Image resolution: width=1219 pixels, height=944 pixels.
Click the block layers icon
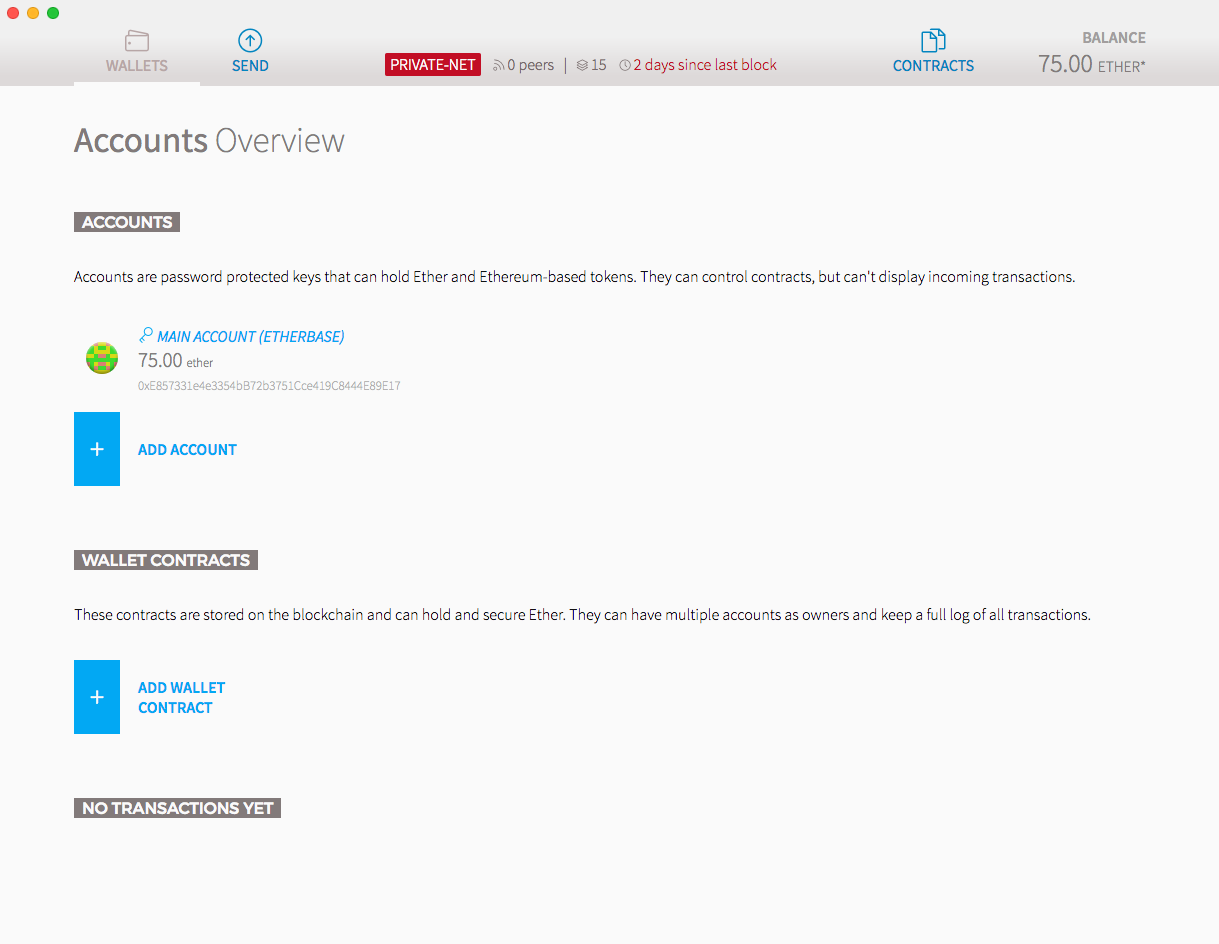pyautogui.click(x=582, y=66)
